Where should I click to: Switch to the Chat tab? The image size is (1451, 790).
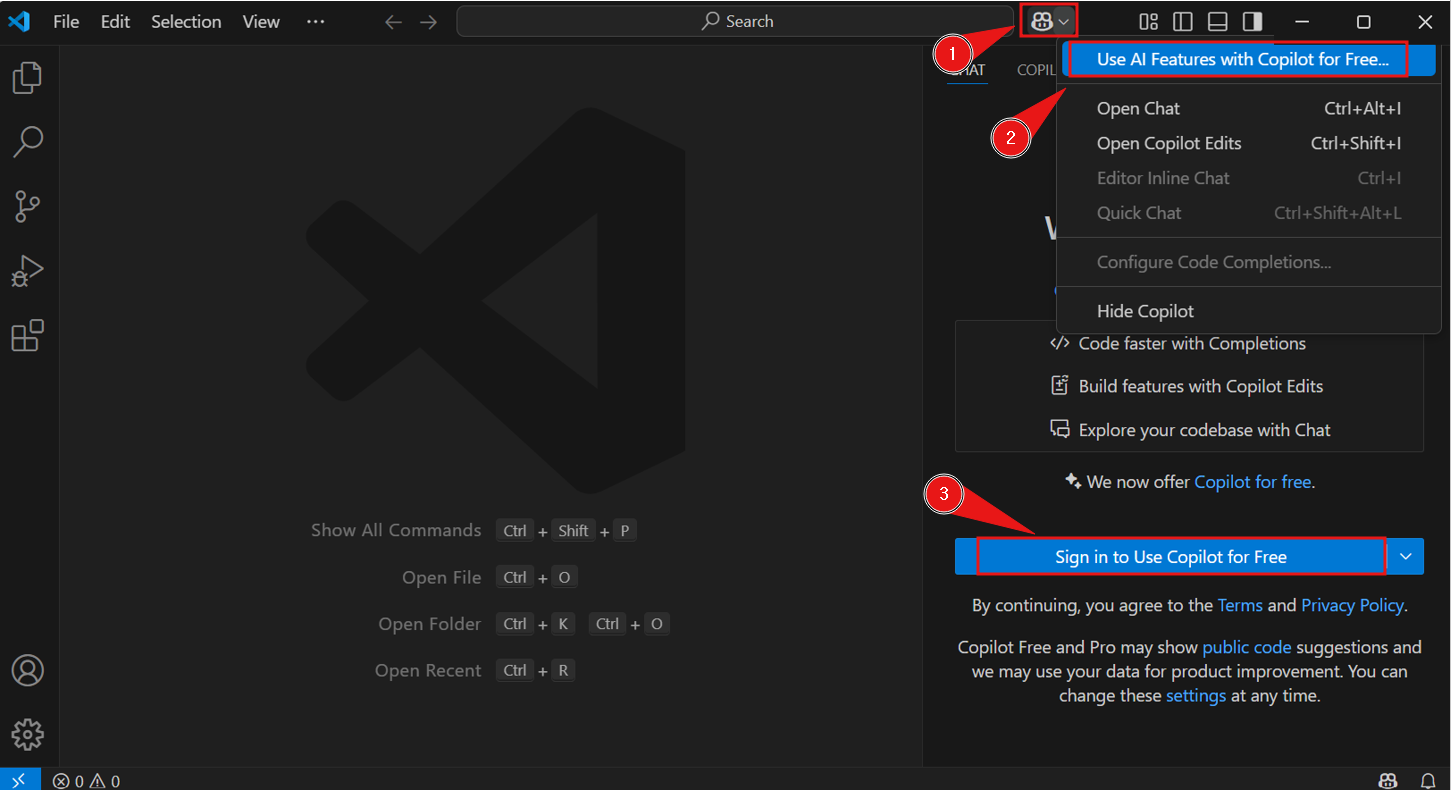point(966,70)
